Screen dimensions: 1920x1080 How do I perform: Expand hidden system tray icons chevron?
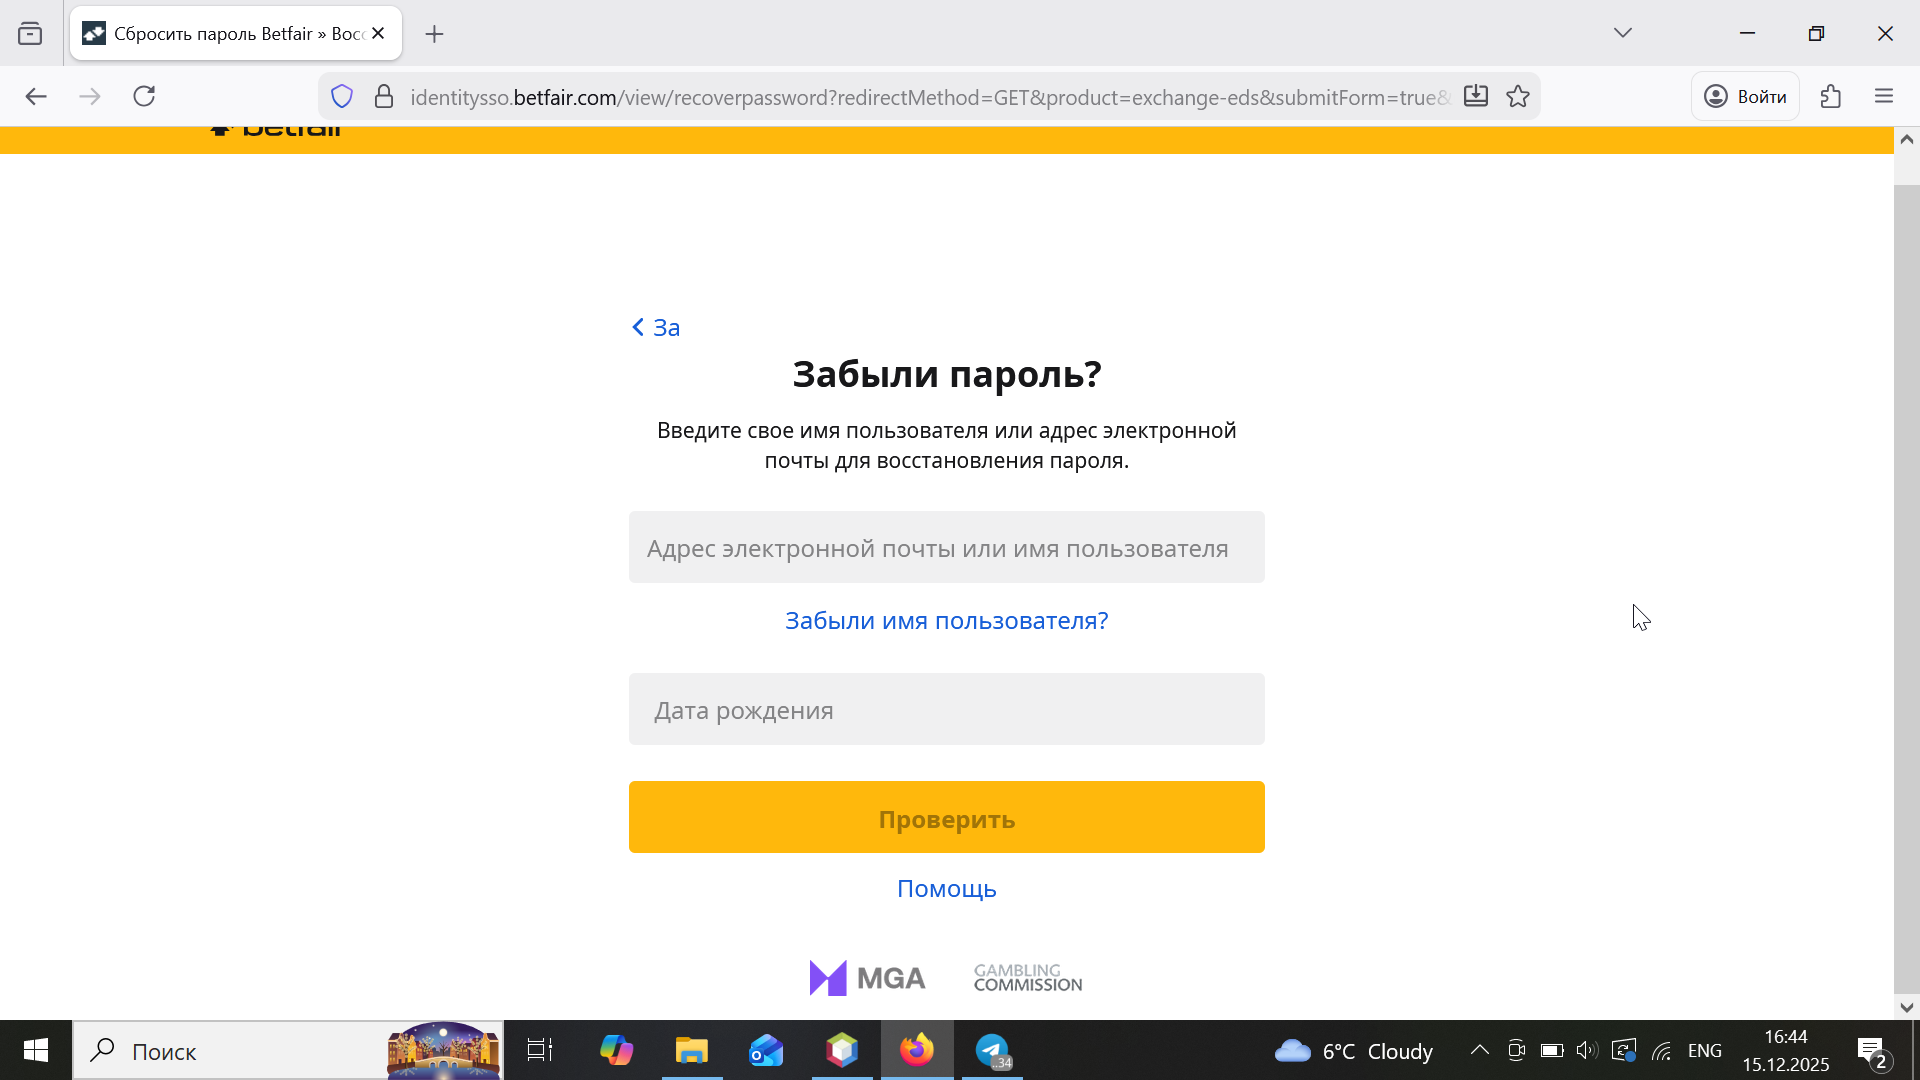click(1479, 1050)
